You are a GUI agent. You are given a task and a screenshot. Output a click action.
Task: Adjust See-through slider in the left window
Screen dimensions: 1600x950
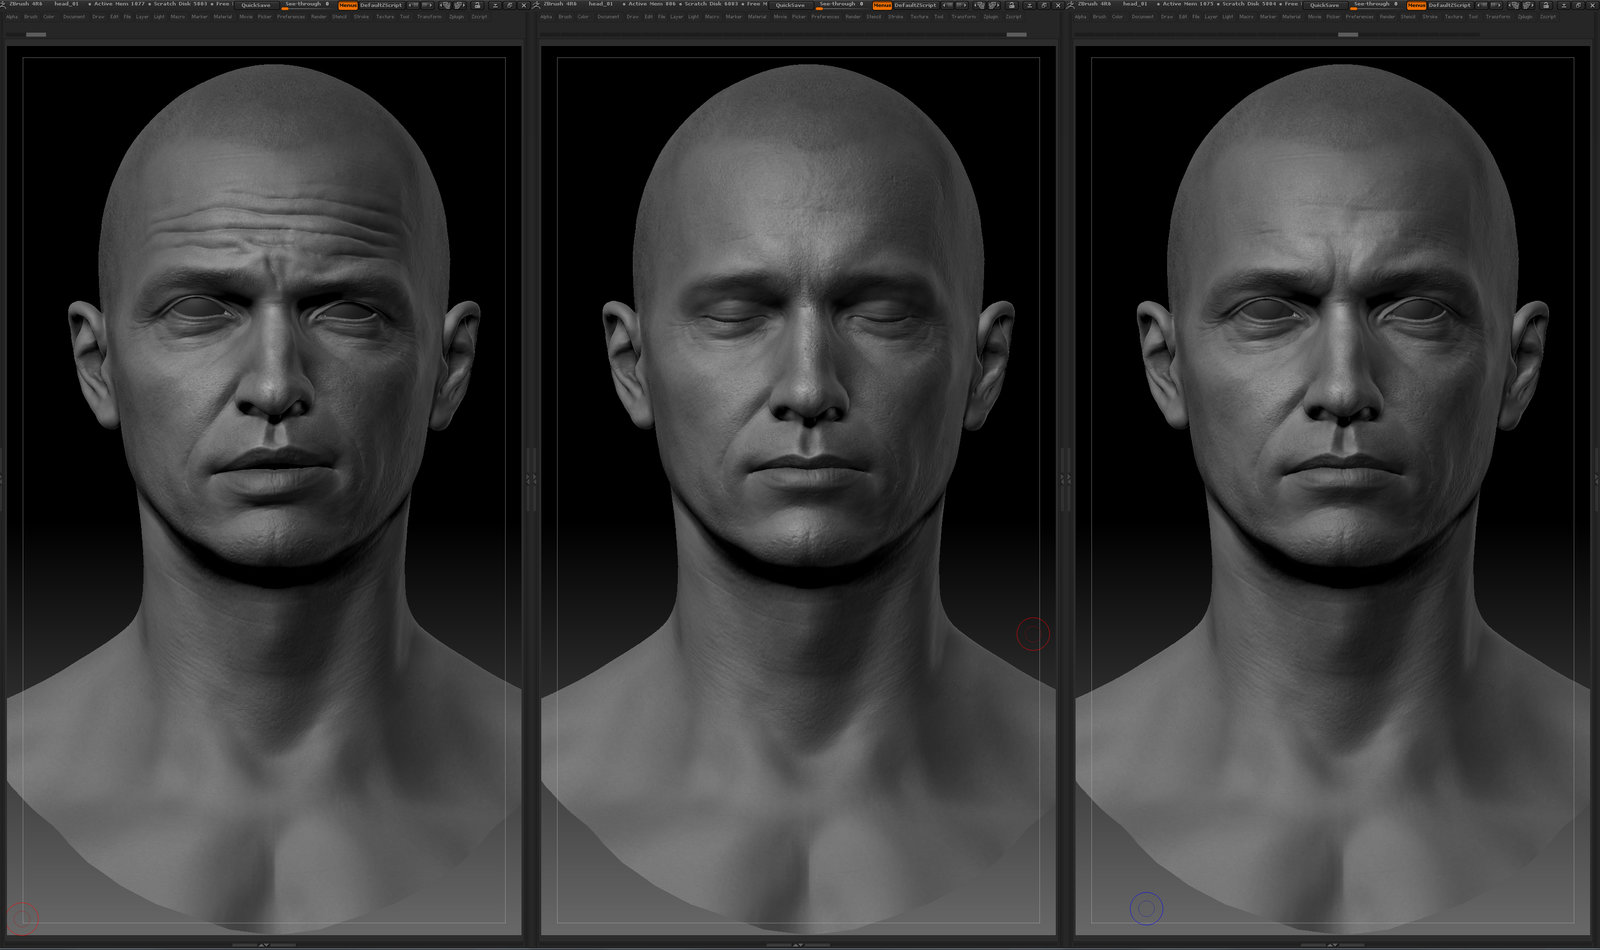306,5
